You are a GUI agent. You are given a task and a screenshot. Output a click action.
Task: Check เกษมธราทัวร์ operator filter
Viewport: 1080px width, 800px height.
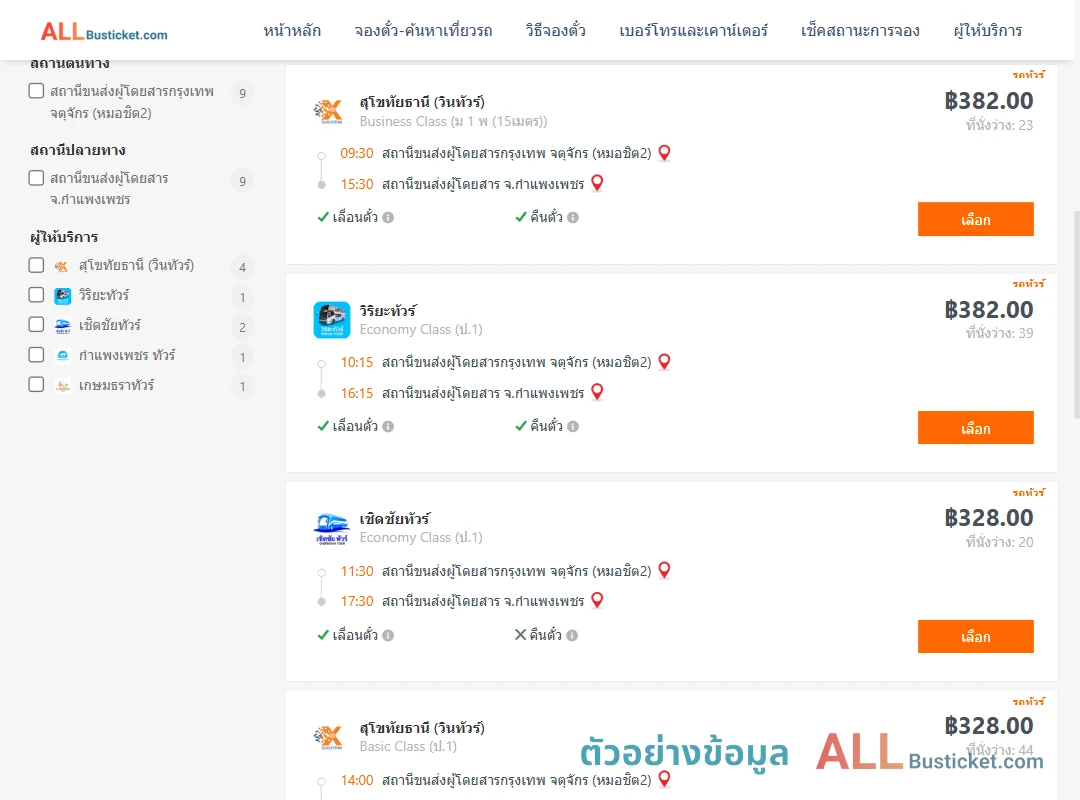(37, 384)
